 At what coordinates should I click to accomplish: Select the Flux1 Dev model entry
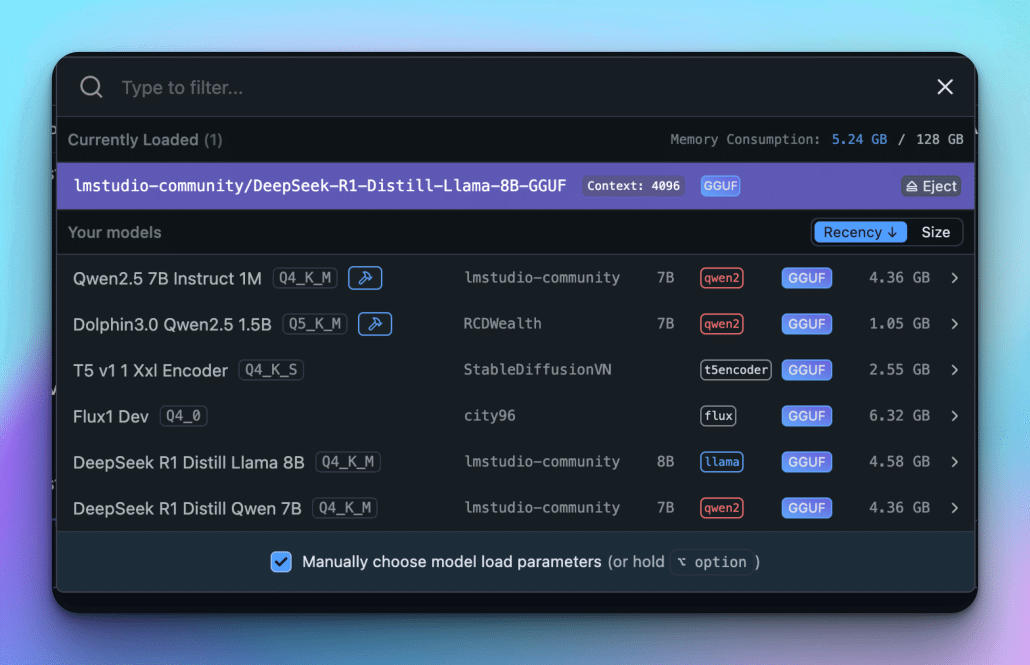111,416
